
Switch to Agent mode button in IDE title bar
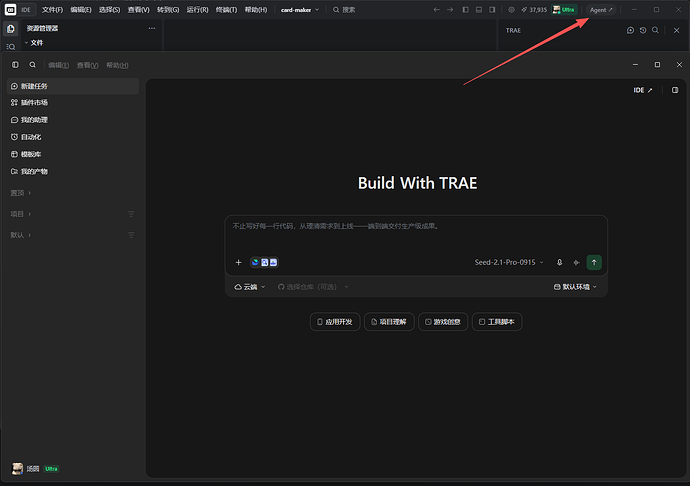[601, 10]
